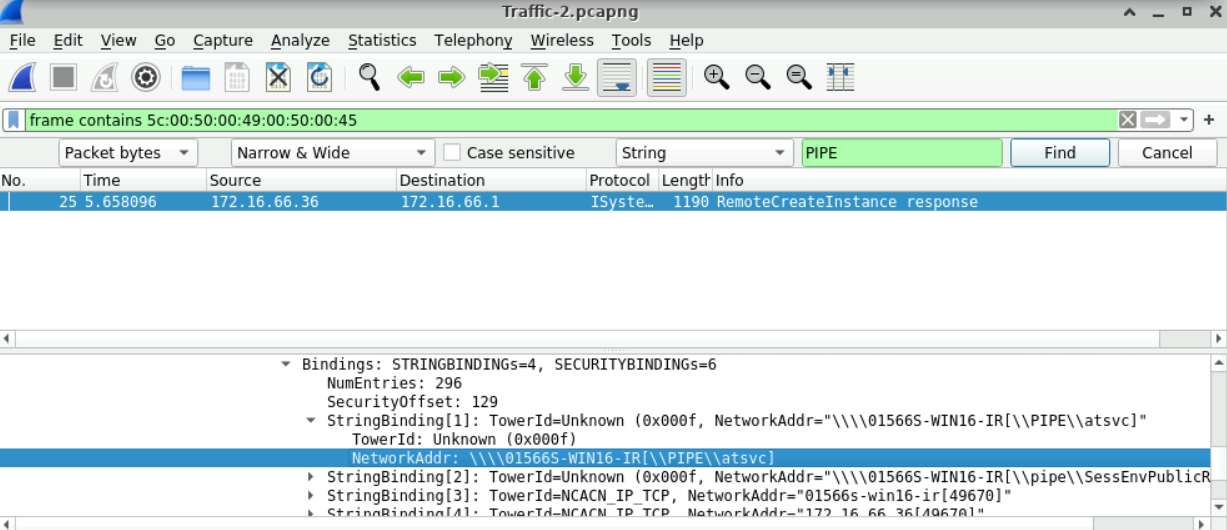
Task: Click the Find a packet magnifier icon
Action: (x=369, y=77)
